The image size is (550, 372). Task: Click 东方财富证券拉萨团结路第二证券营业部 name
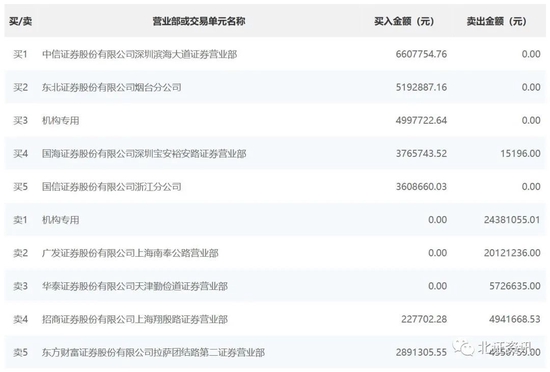point(154,352)
